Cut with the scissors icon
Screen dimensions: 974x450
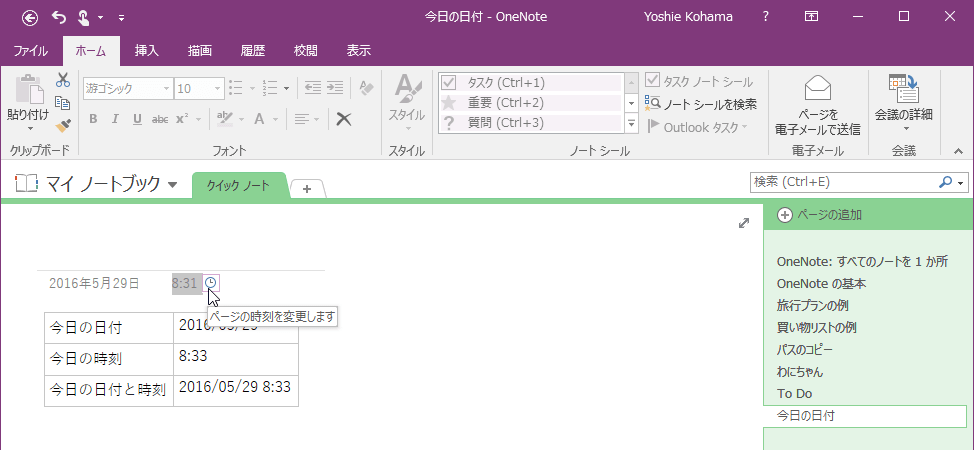click(63, 80)
